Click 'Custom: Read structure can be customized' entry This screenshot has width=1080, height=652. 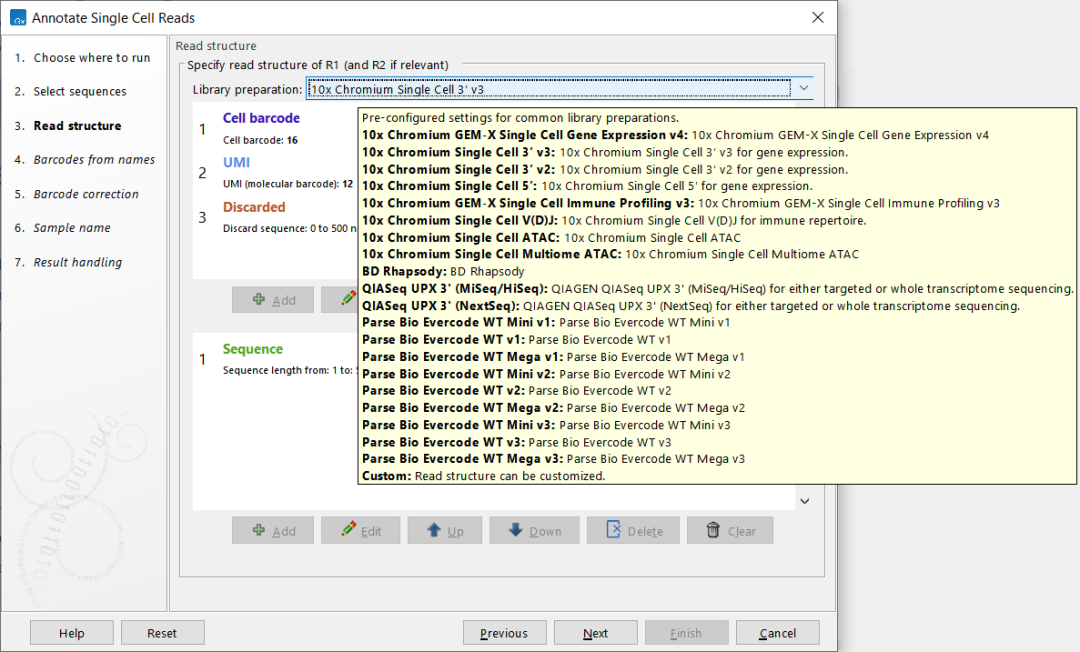[x=484, y=476]
